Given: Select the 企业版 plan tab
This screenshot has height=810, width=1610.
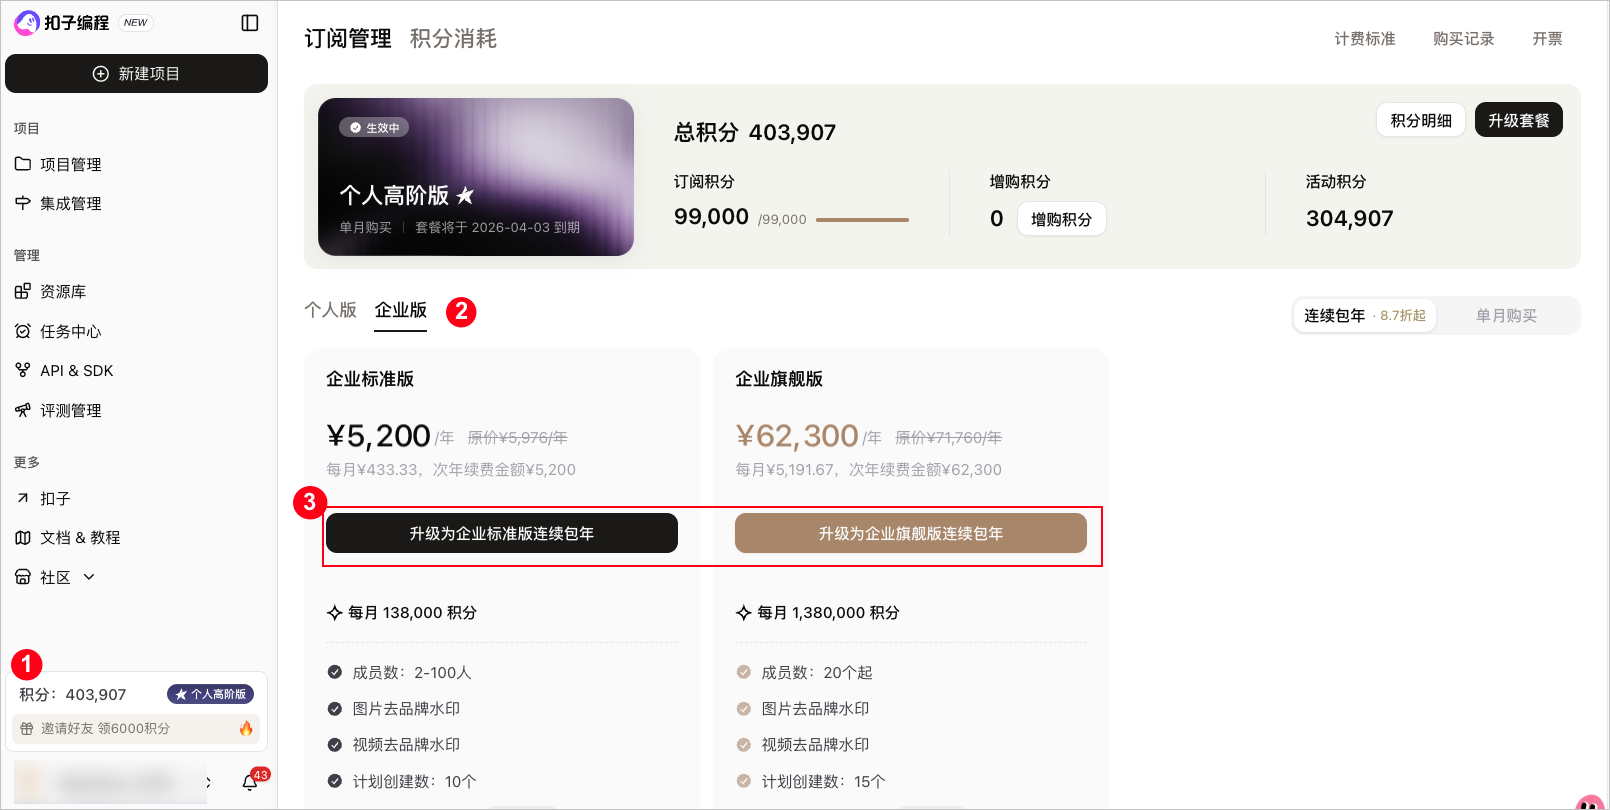Looking at the screenshot, I should pos(401,310).
